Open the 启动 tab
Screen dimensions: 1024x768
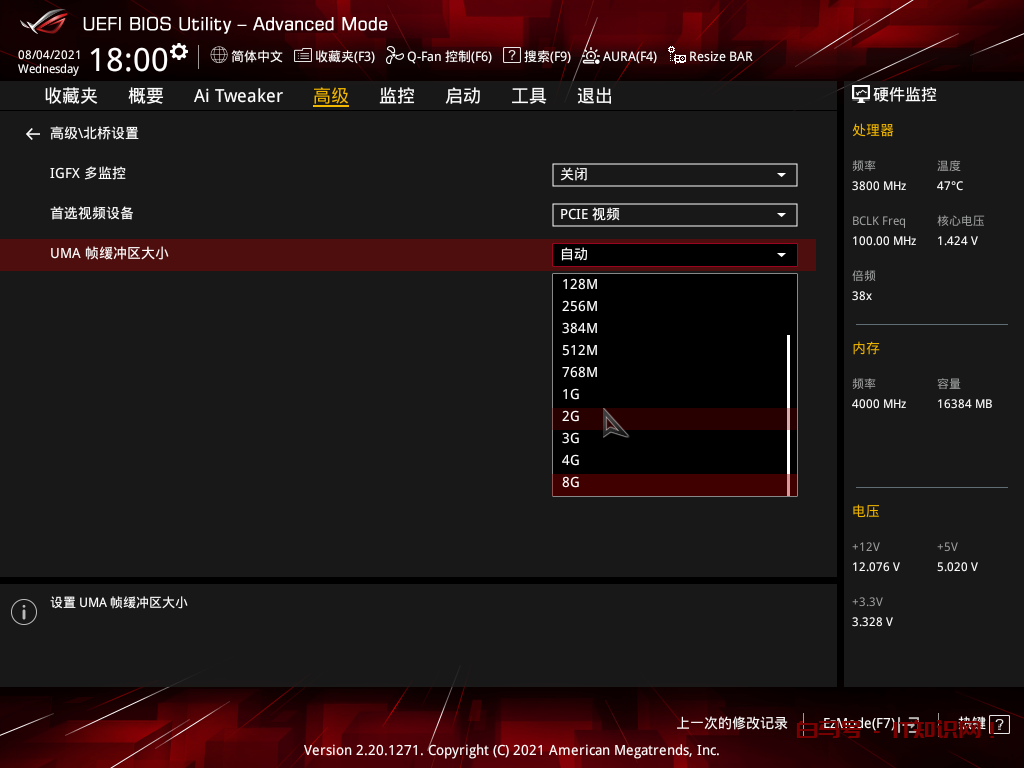click(462, 96)
